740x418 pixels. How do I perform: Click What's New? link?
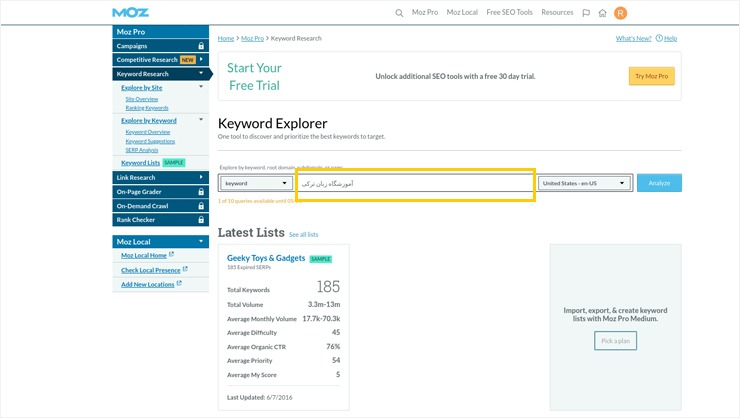633,39
